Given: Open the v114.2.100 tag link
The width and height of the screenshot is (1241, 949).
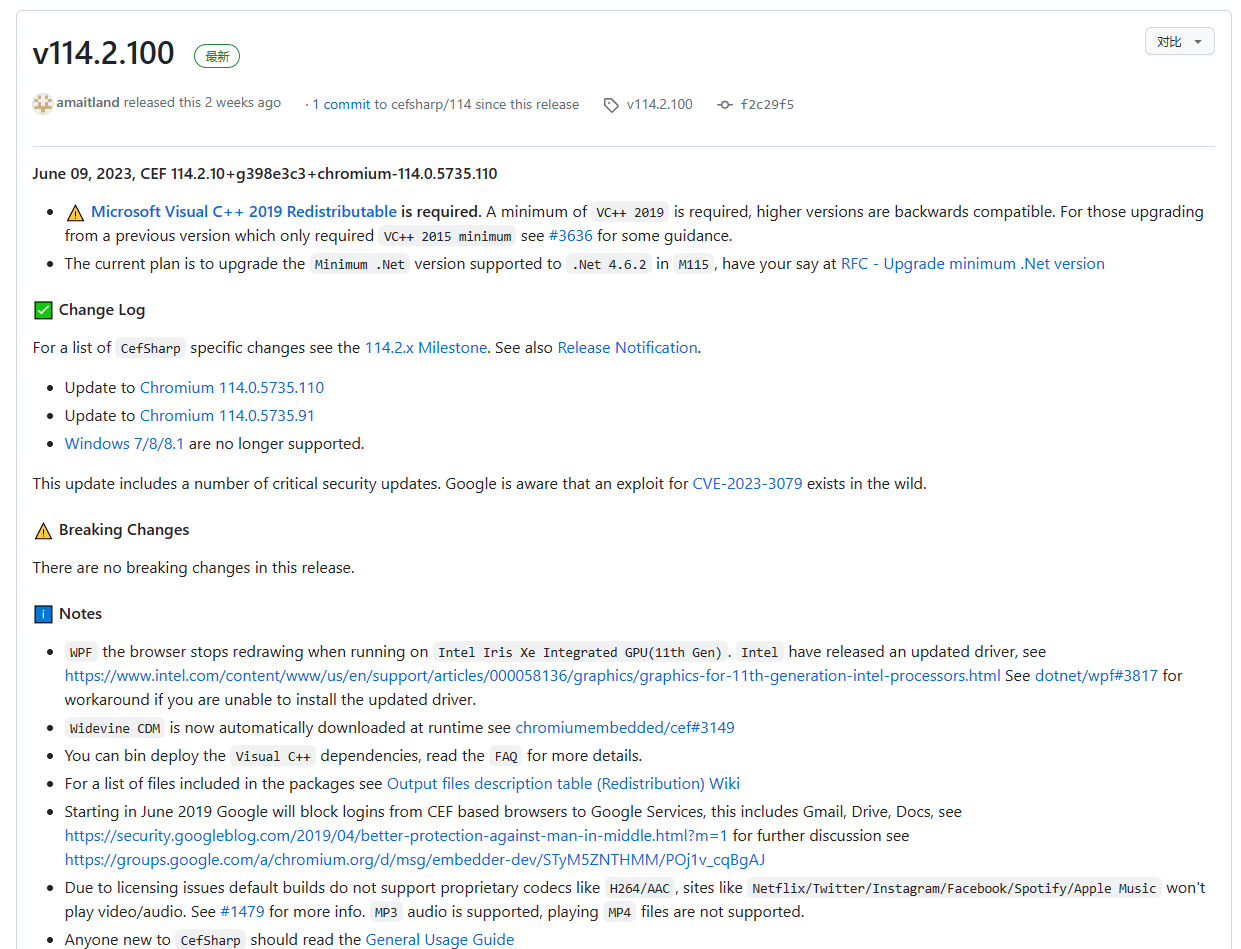Looking at the screenshot, I should point(659,104).
